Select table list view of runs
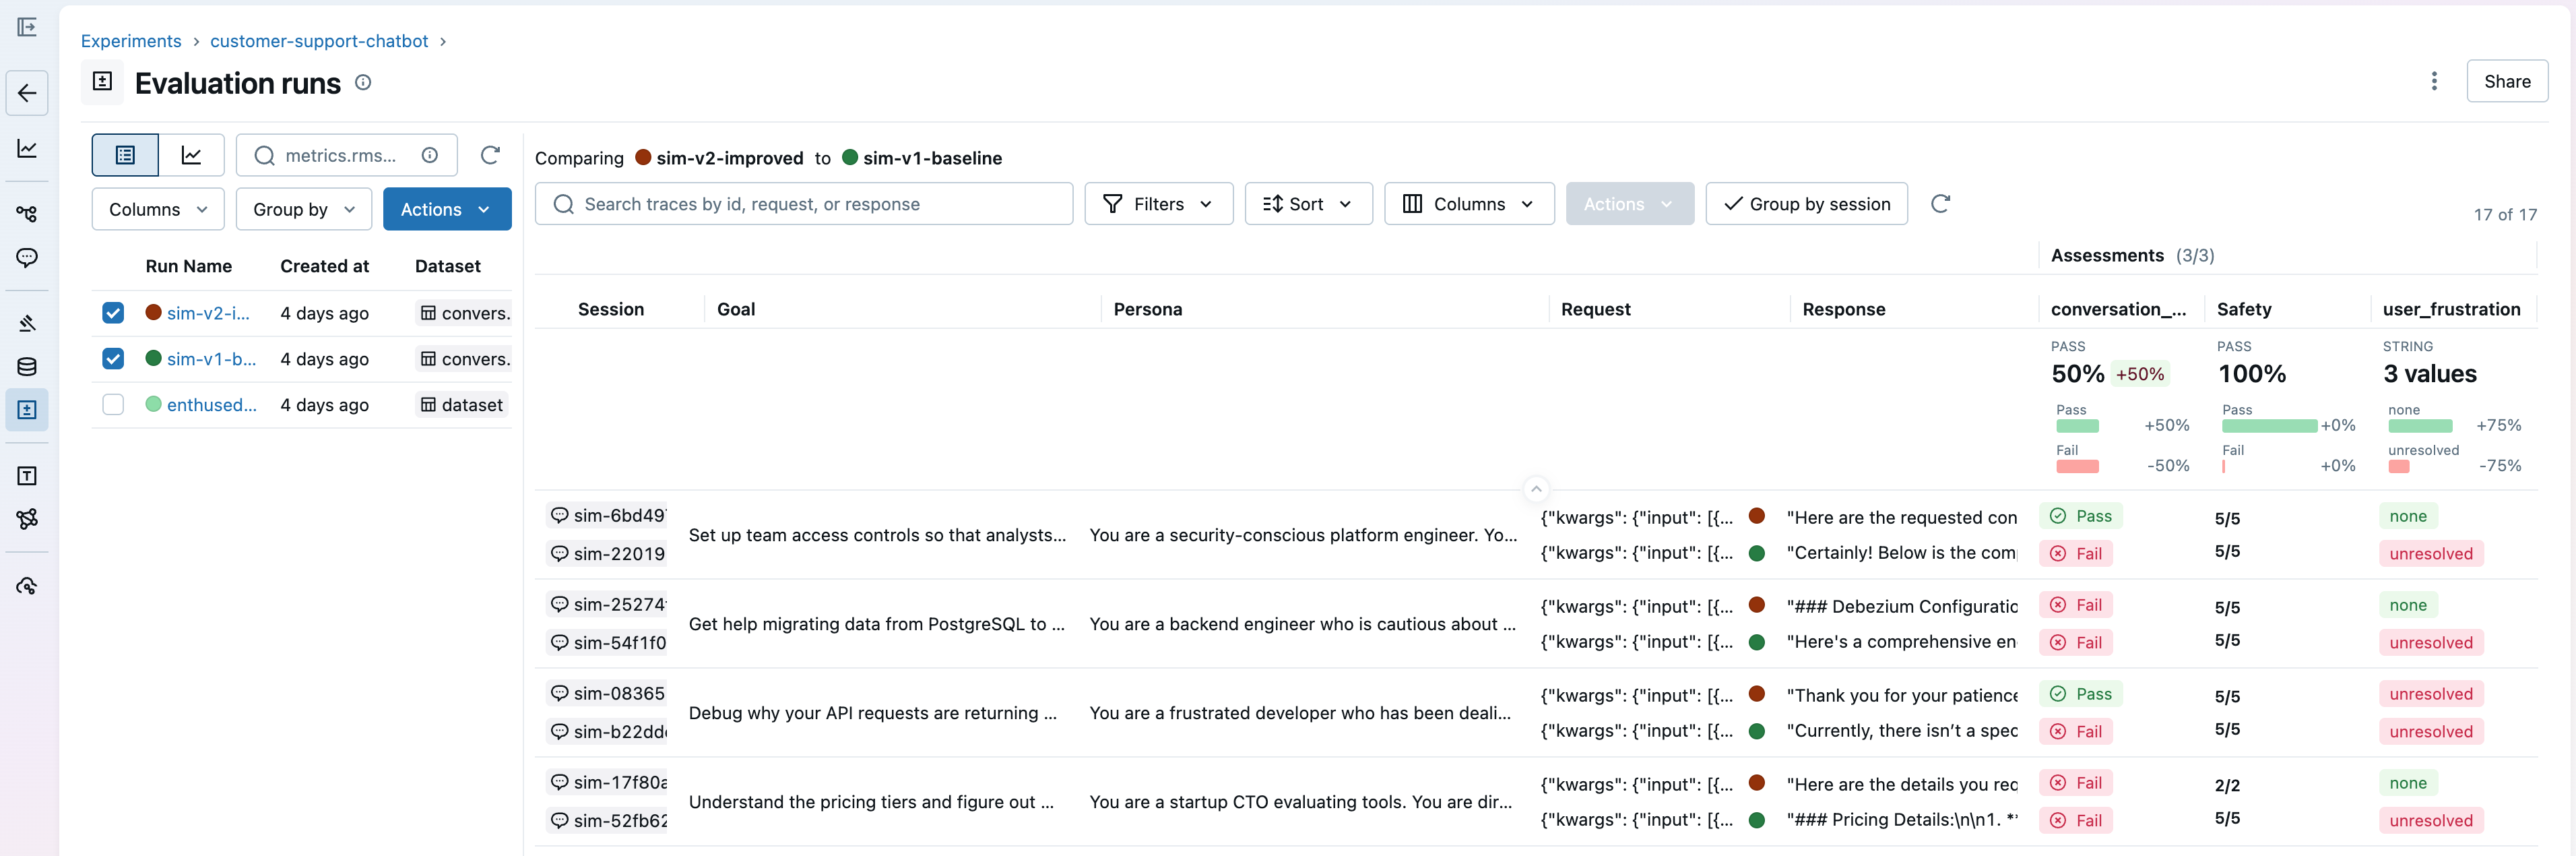 [125, 155]
